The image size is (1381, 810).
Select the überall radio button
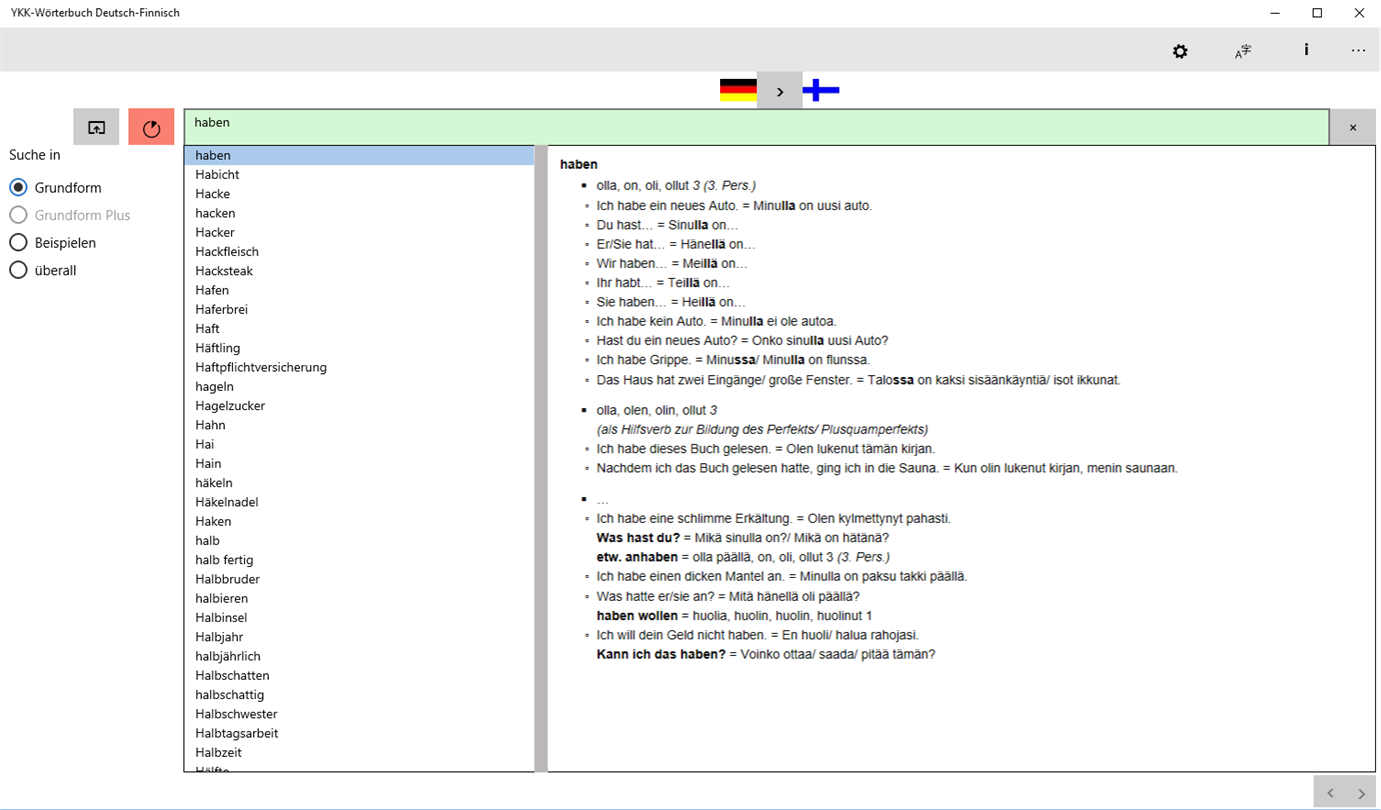[x=18, y=270]
